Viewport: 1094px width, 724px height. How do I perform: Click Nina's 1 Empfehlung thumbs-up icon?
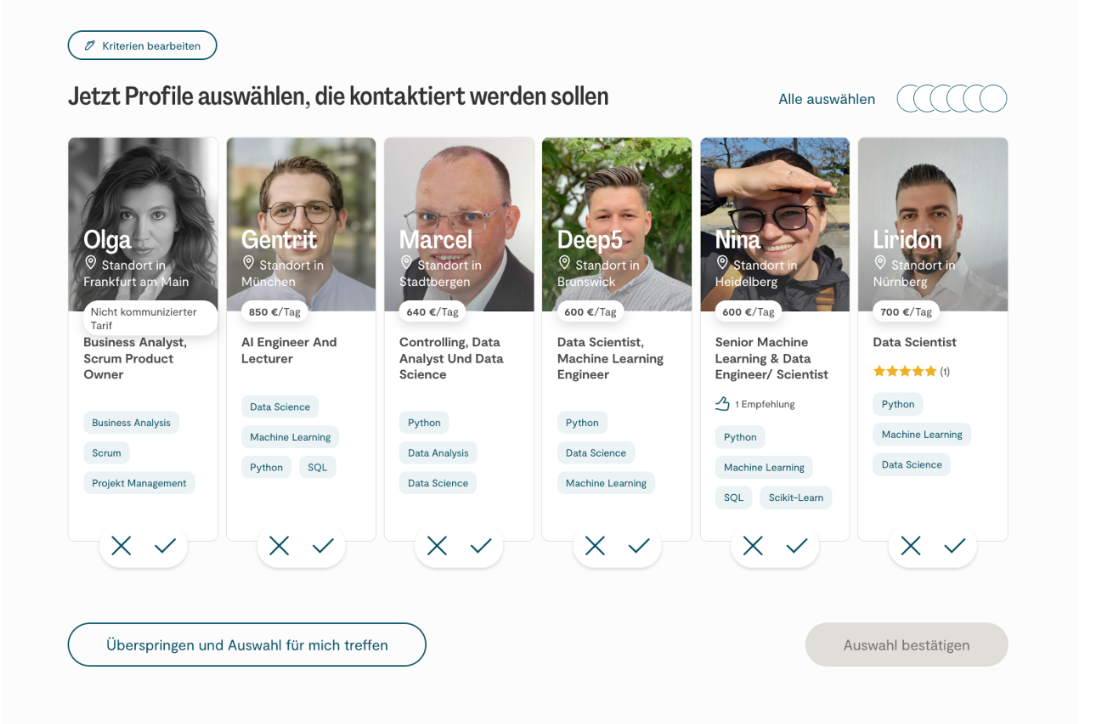coord(723,404)
